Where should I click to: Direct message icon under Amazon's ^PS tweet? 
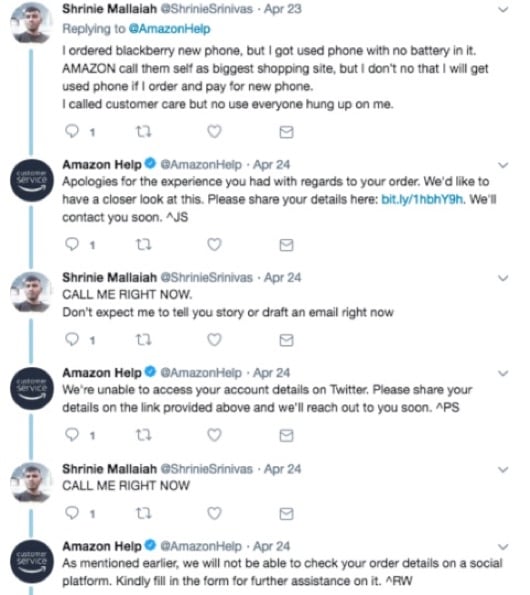(x=286, y=435)
